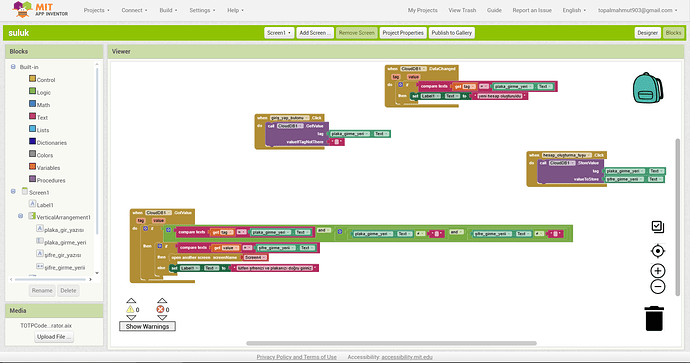Zoom out with the minus icon

click(657, 287)
